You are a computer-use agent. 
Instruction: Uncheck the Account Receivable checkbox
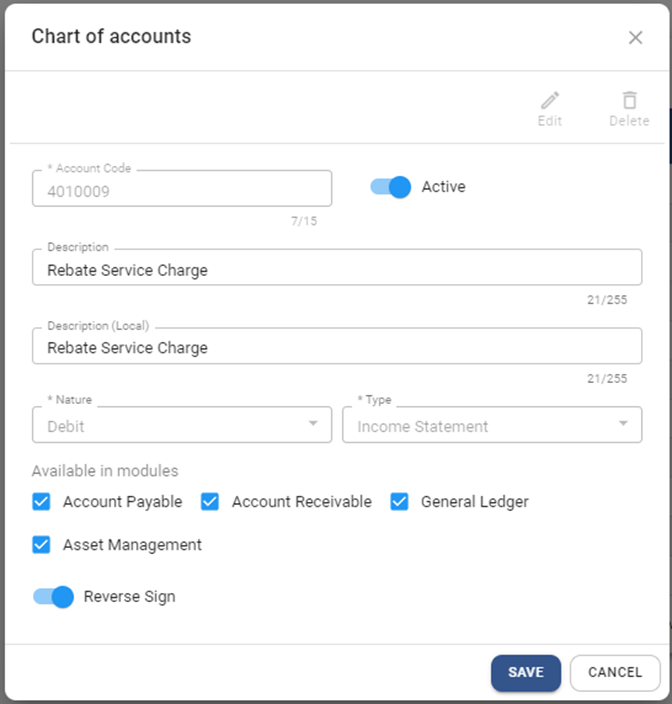[210, 502]
